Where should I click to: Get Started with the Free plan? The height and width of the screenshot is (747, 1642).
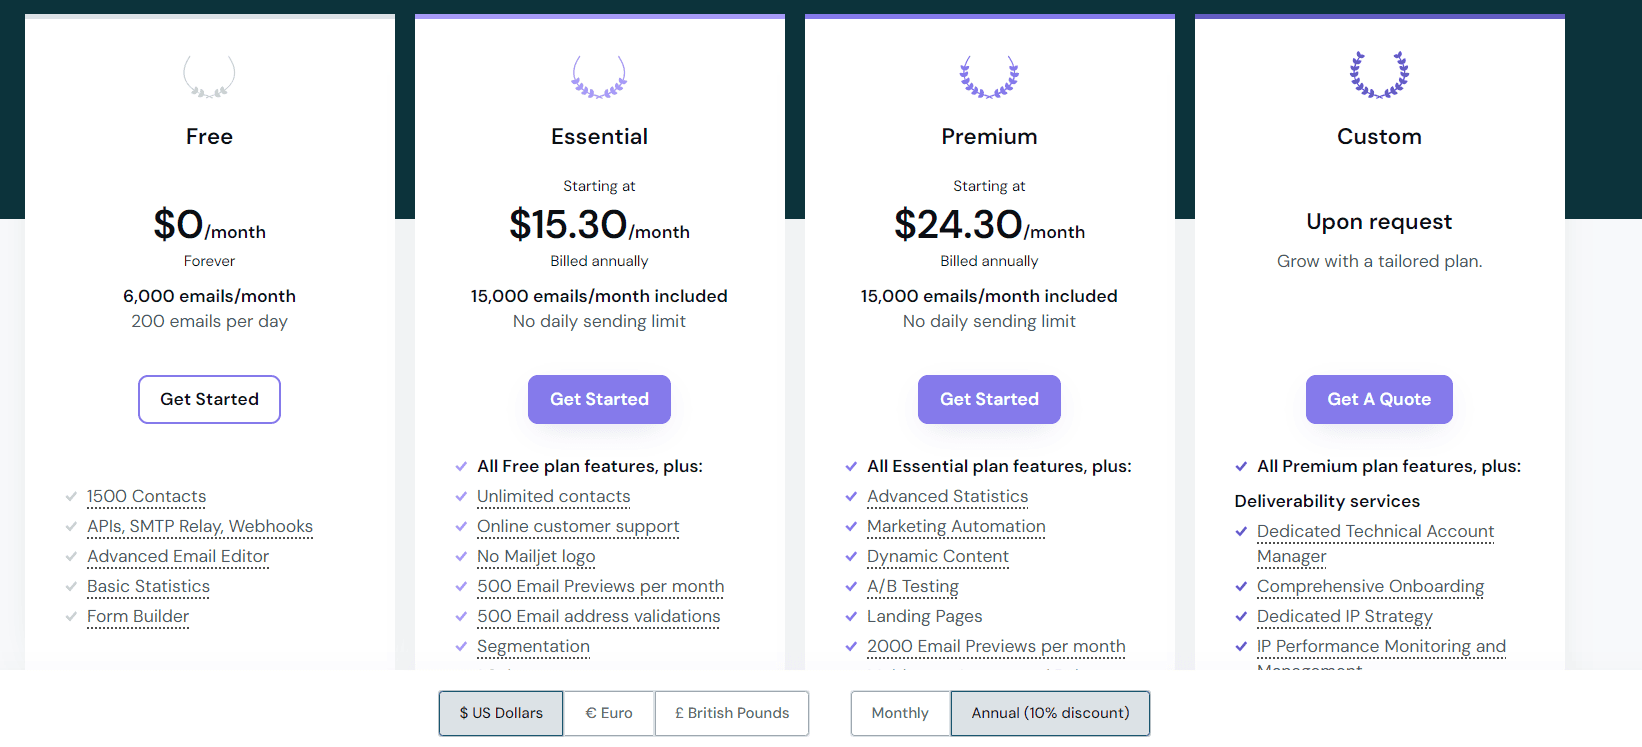point(209,399)
